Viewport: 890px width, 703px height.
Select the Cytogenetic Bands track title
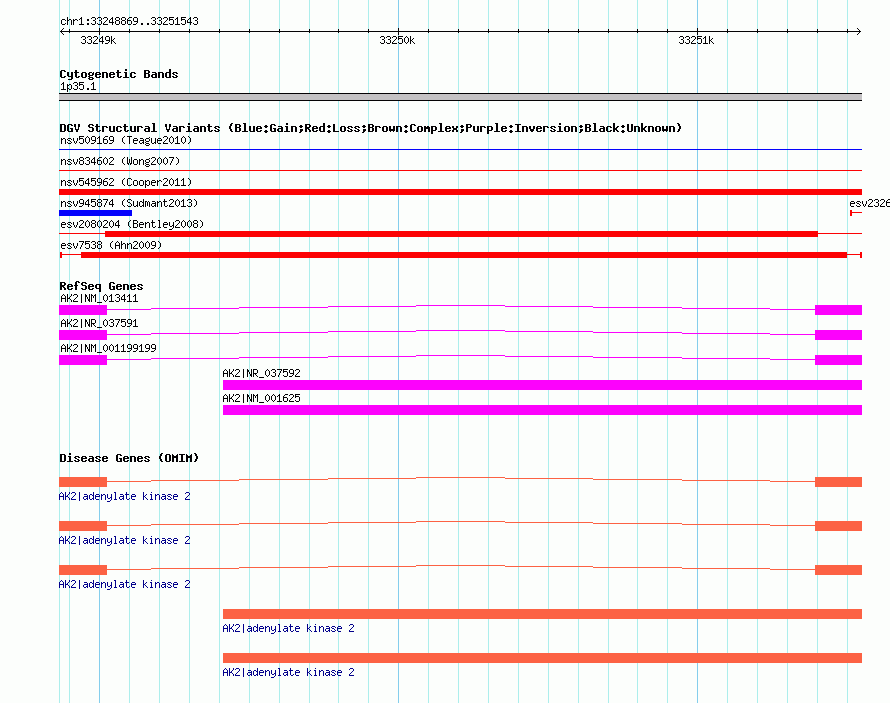pos(119,74)
